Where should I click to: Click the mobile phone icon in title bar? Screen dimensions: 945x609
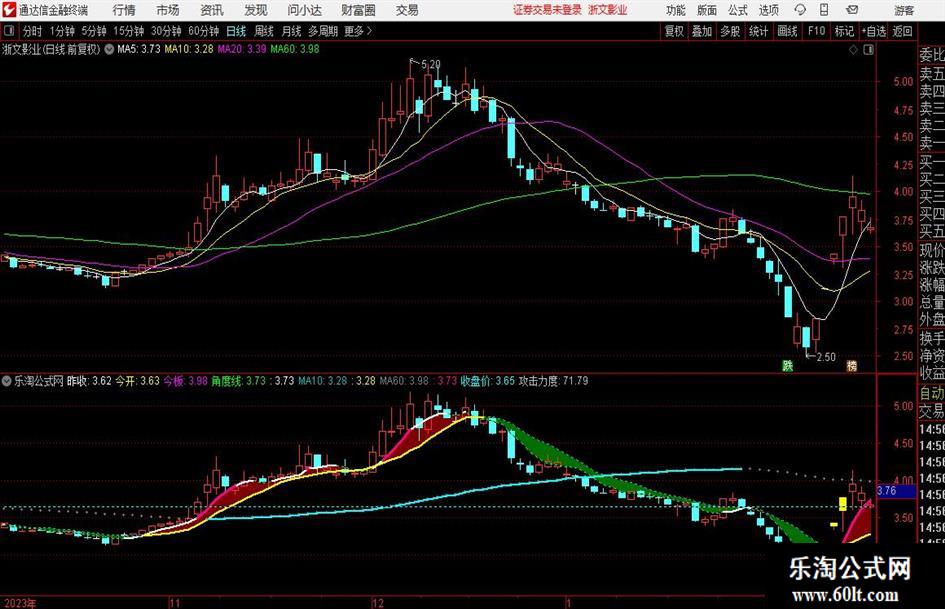point(824,10)
